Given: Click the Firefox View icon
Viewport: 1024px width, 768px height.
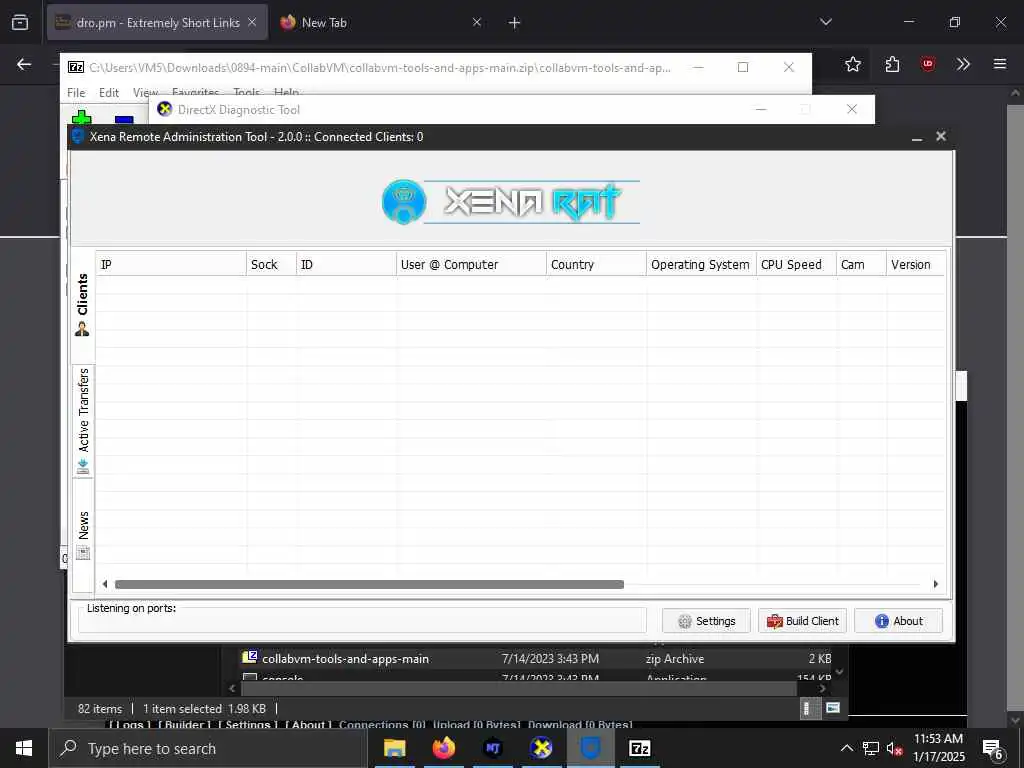Looking at the screenshot, I should click(20, 22).
